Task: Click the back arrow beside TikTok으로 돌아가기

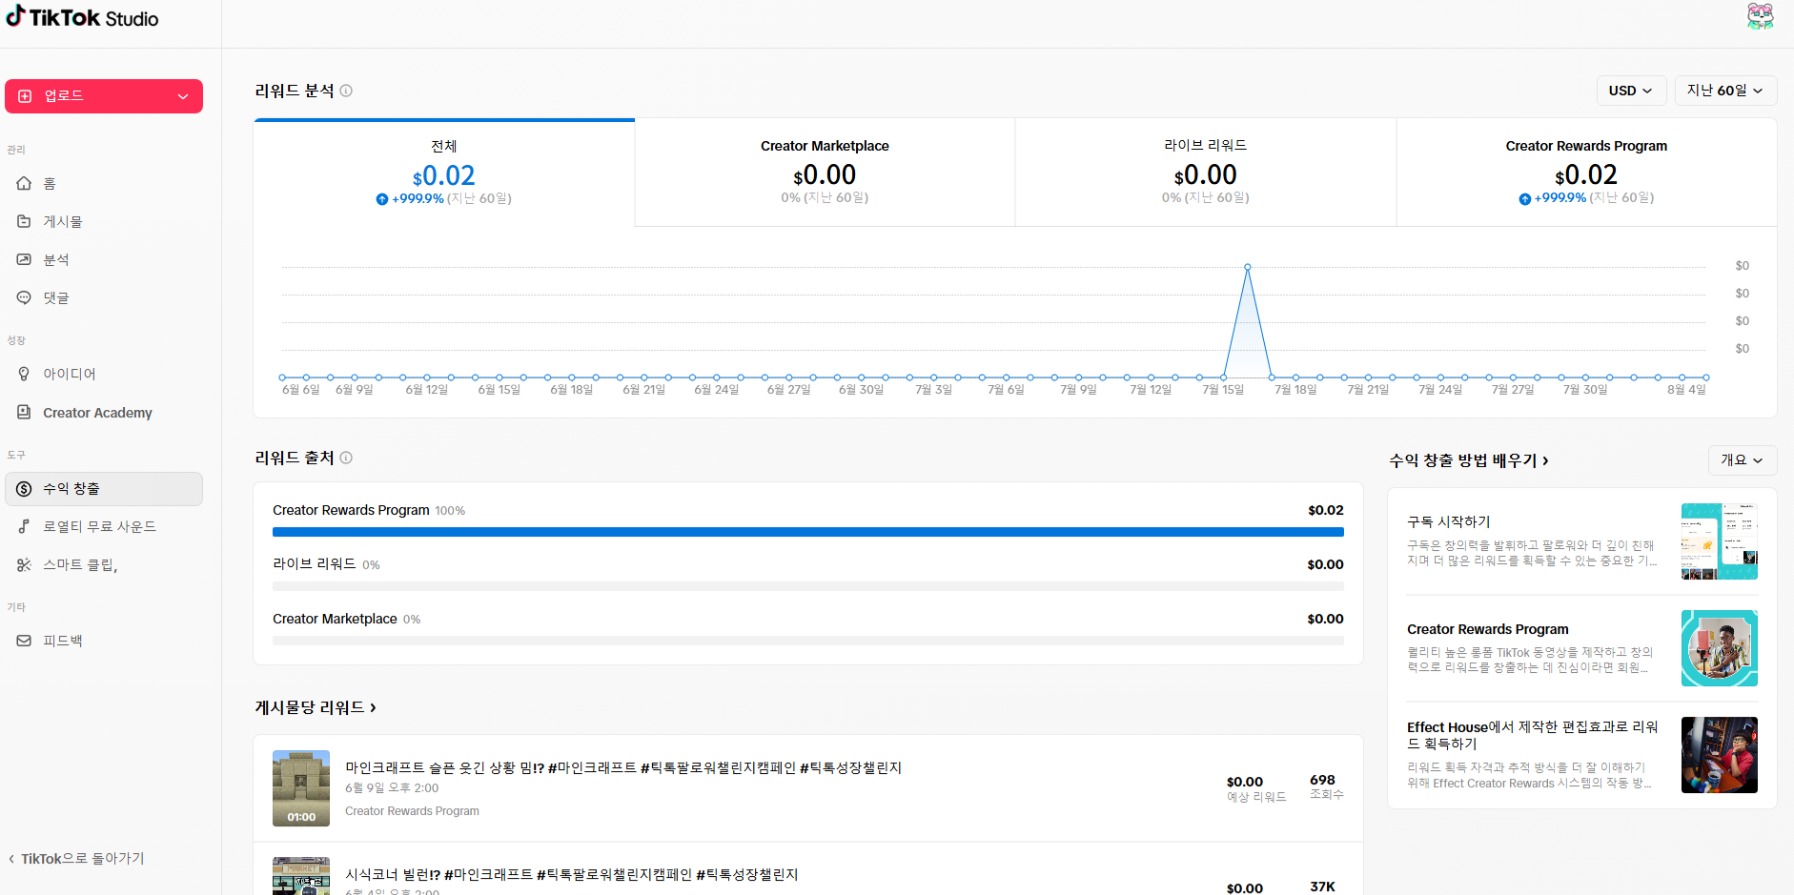Action: coord(11,859)
